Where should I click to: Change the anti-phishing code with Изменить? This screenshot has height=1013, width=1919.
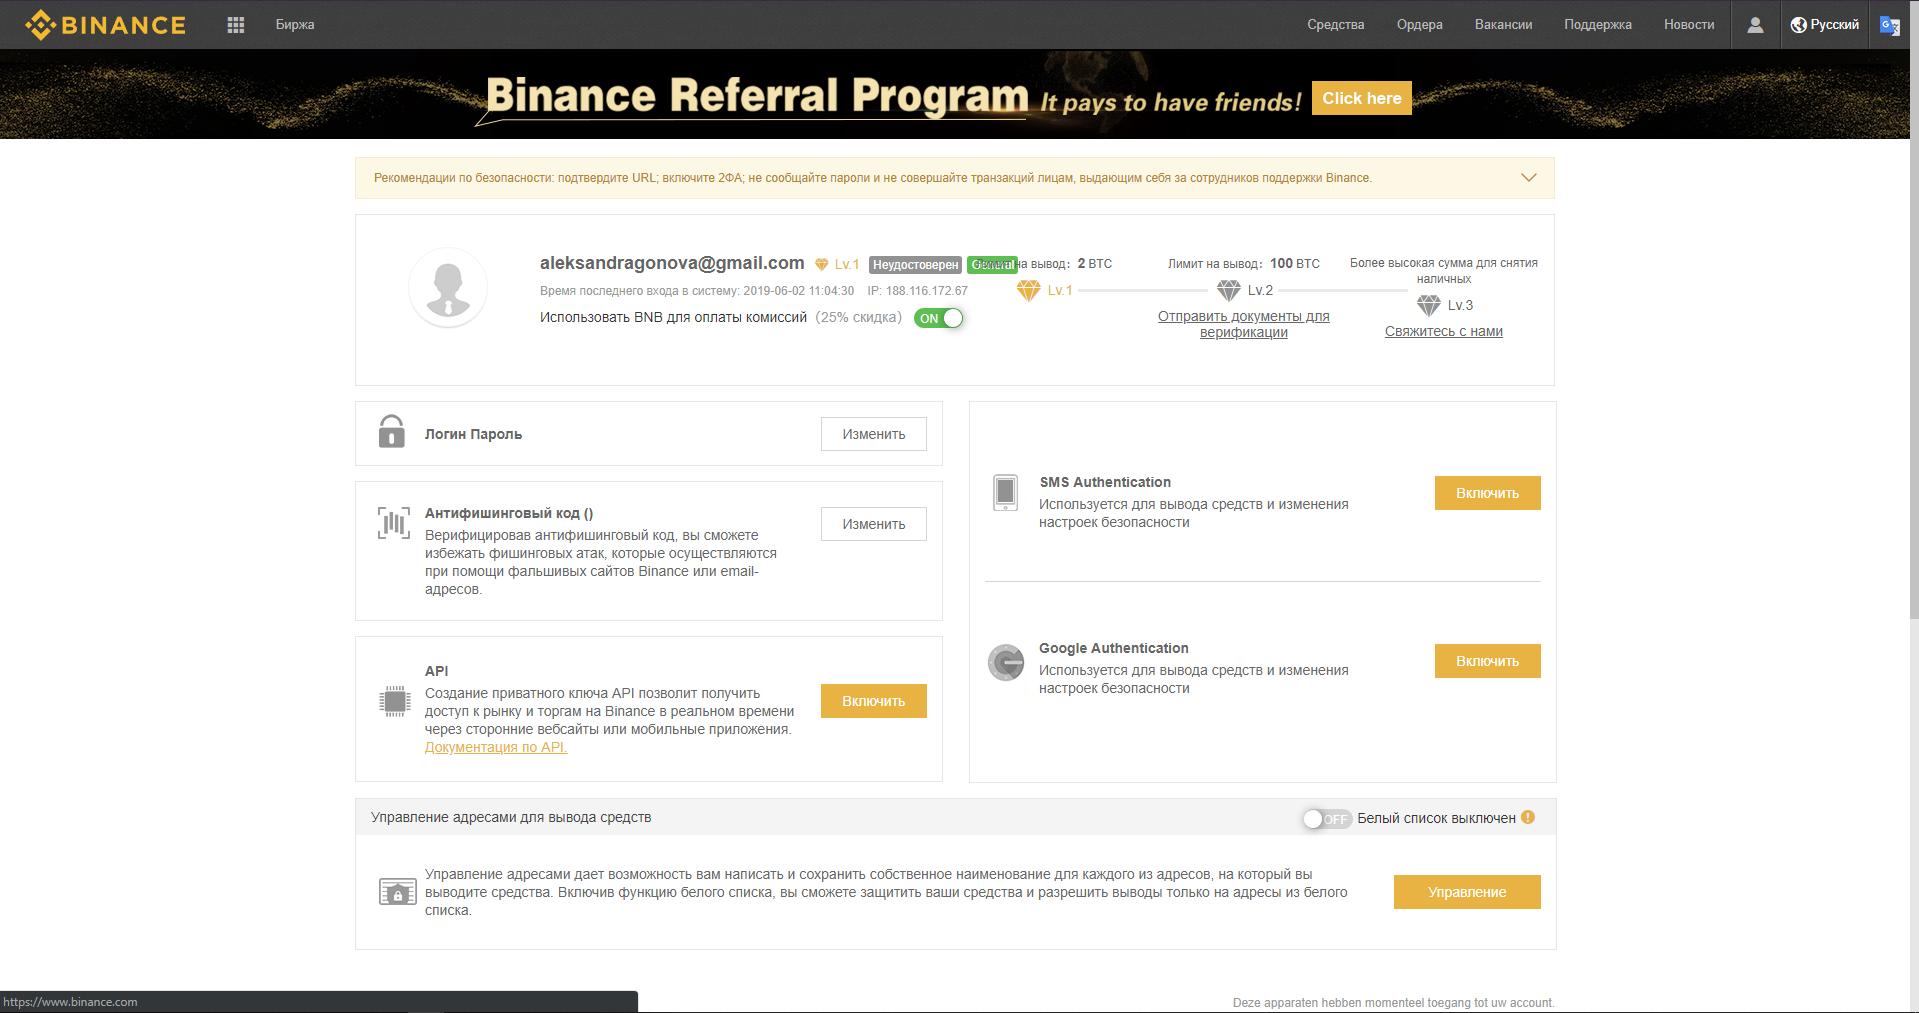[874, 524]
